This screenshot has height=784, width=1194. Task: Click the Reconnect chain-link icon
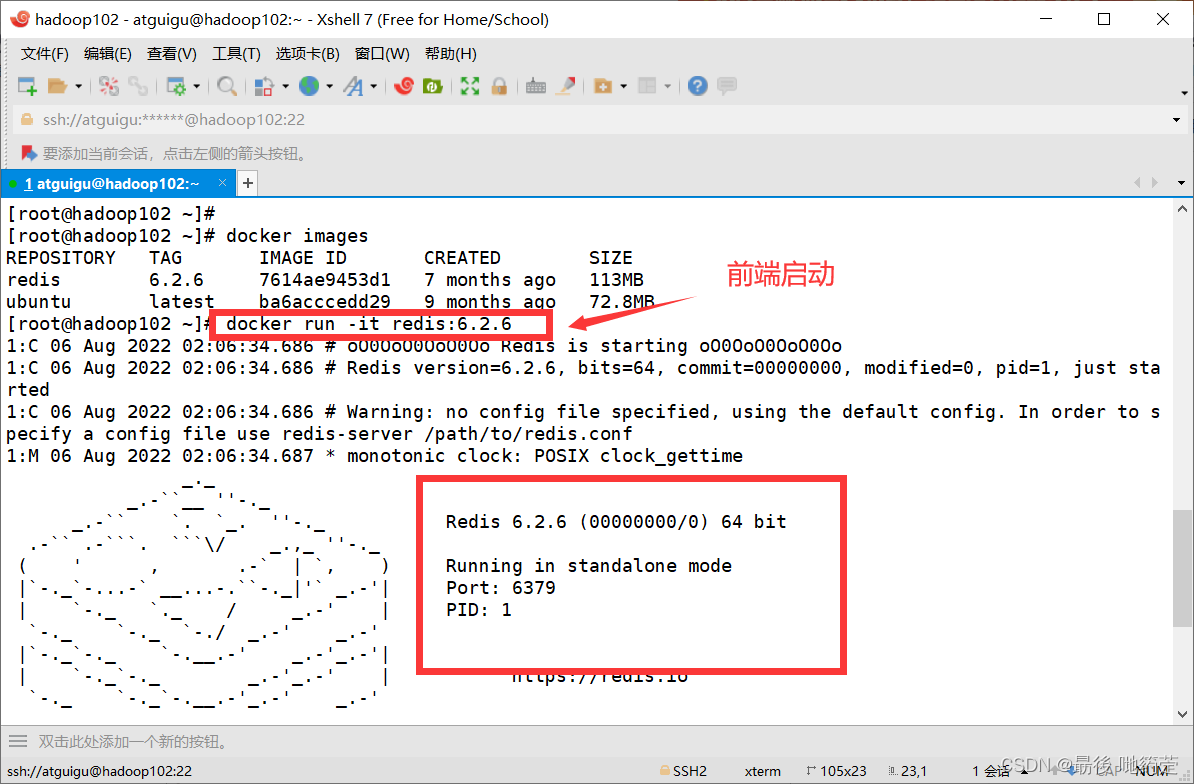tap(138, 86)
